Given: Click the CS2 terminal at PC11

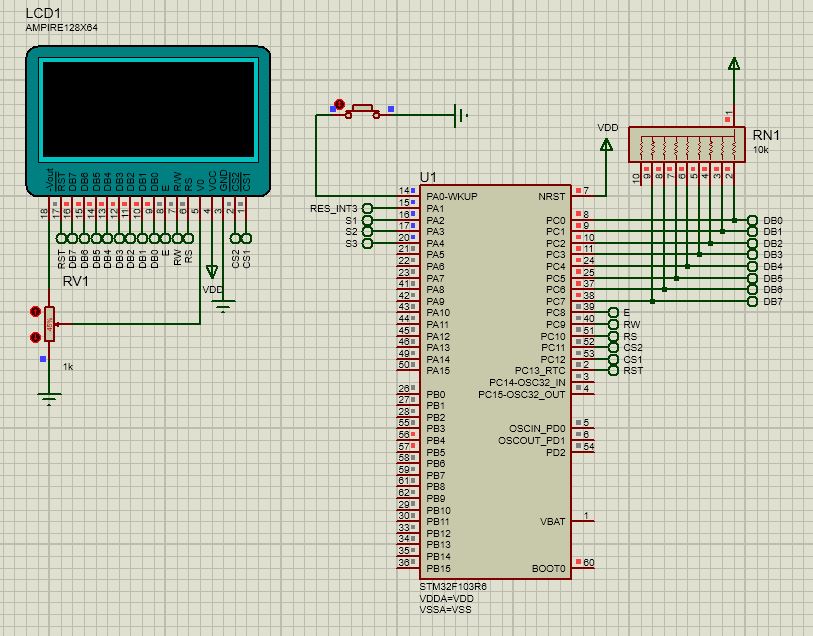Looking at the screenshot, I should tap(613, 347).
